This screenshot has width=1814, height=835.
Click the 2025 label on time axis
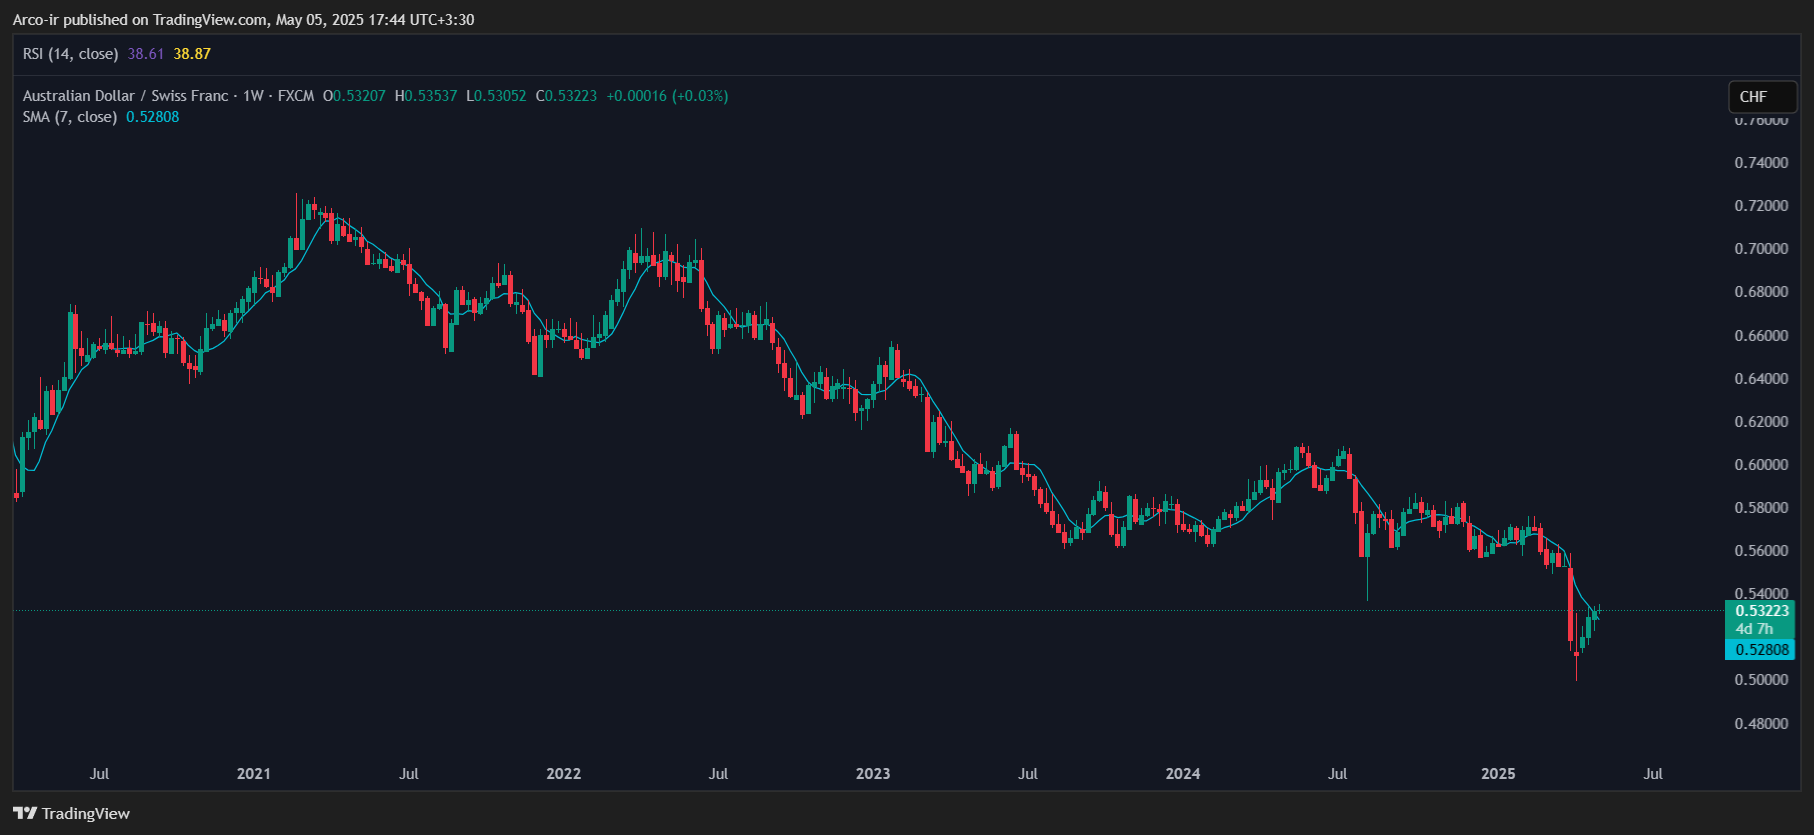click(1498, 774)
